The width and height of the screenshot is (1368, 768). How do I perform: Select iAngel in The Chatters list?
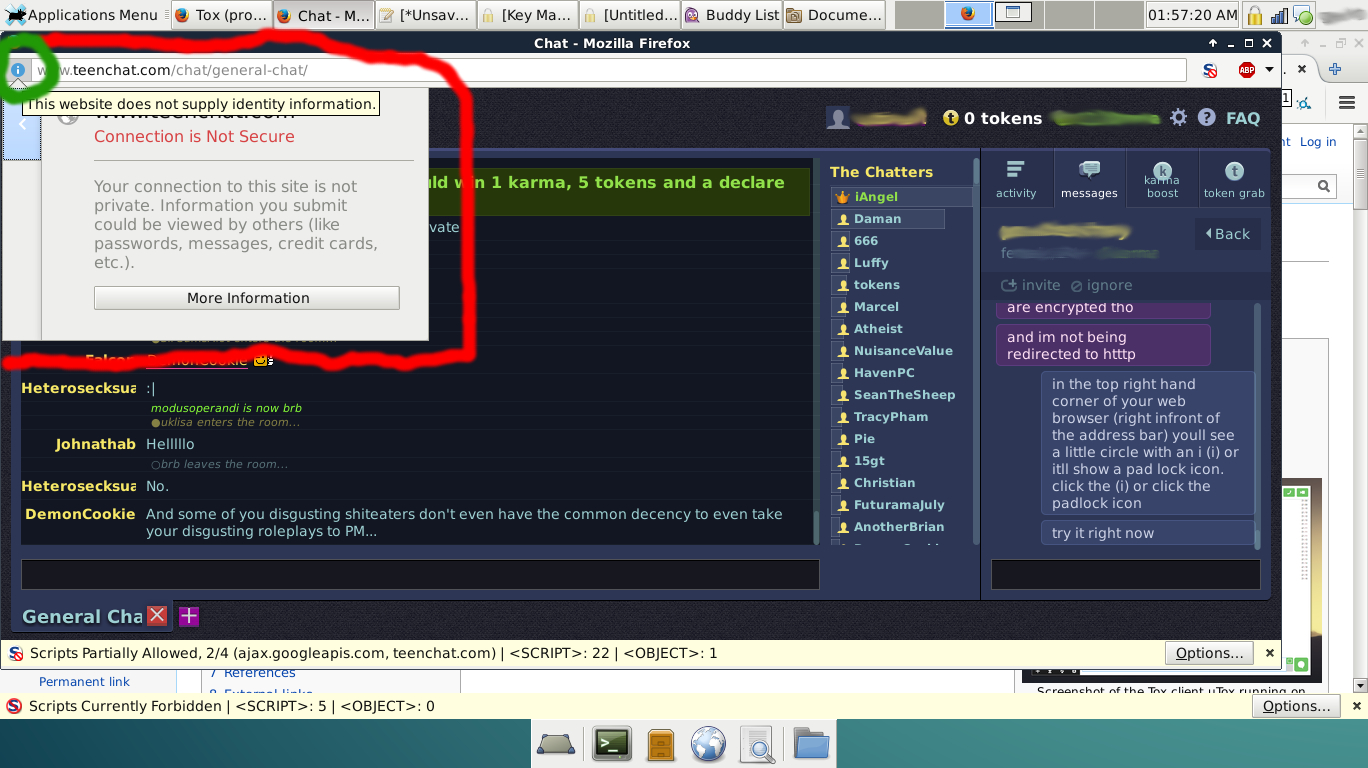tap(901, 197)
